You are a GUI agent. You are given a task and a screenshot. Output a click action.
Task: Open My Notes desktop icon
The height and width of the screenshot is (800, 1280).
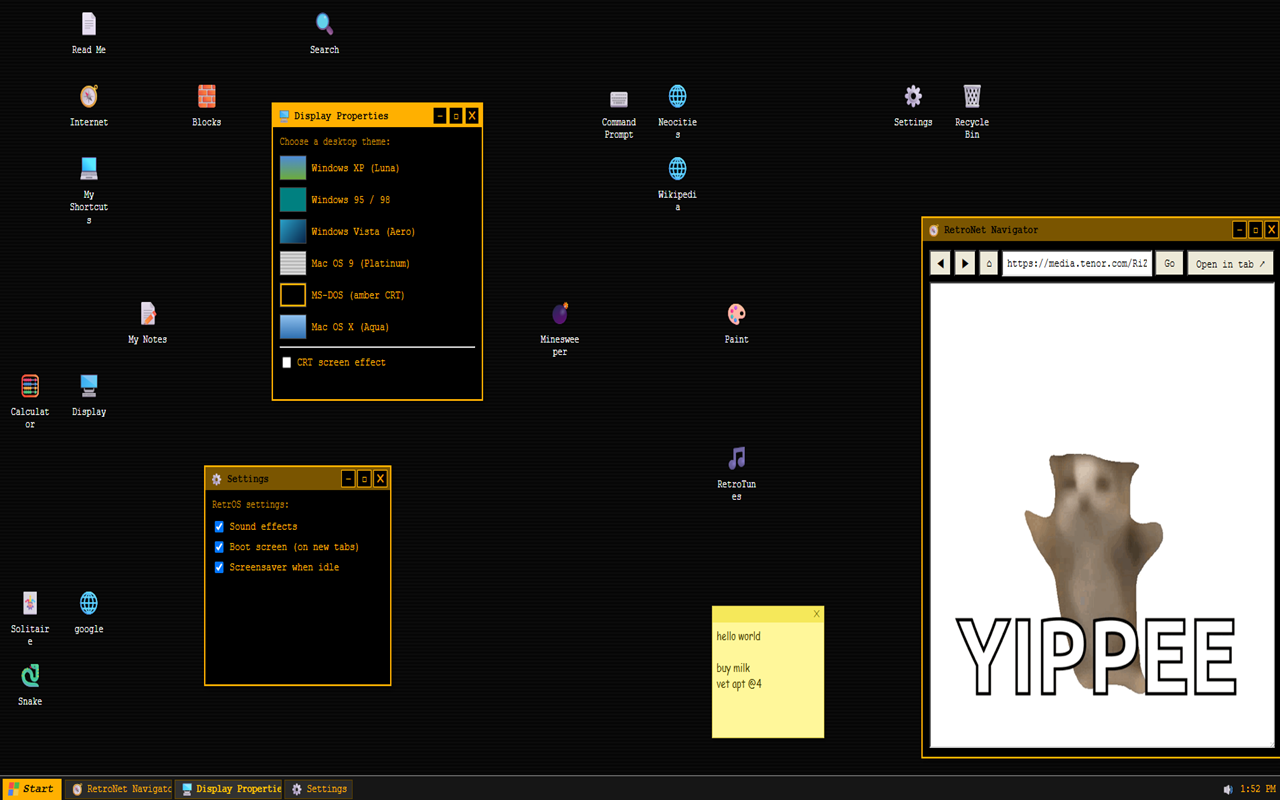[x=148, y=323]
